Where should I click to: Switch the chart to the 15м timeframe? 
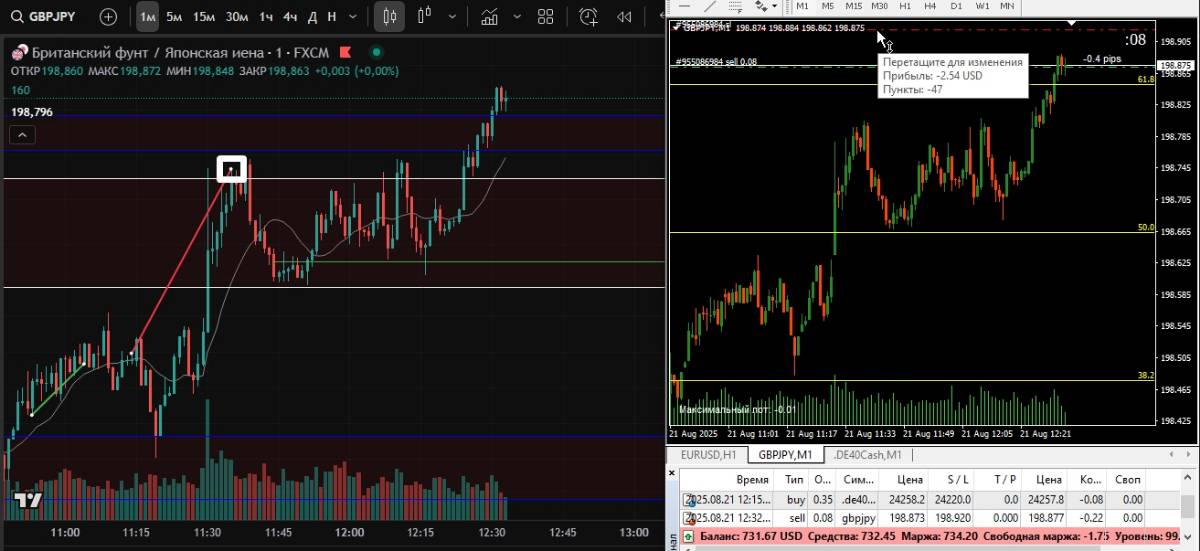pos(204,17)
